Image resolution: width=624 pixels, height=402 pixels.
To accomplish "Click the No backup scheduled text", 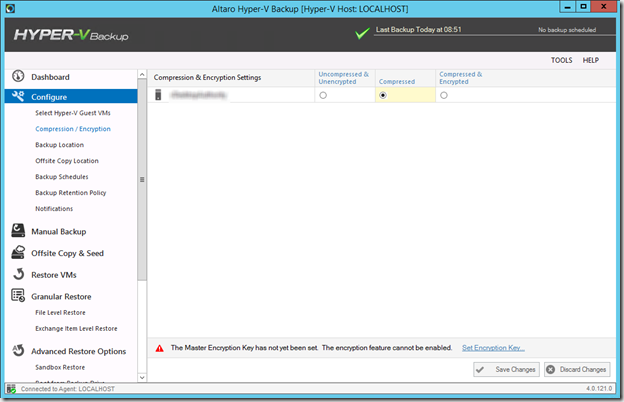I will click(567, 30).
